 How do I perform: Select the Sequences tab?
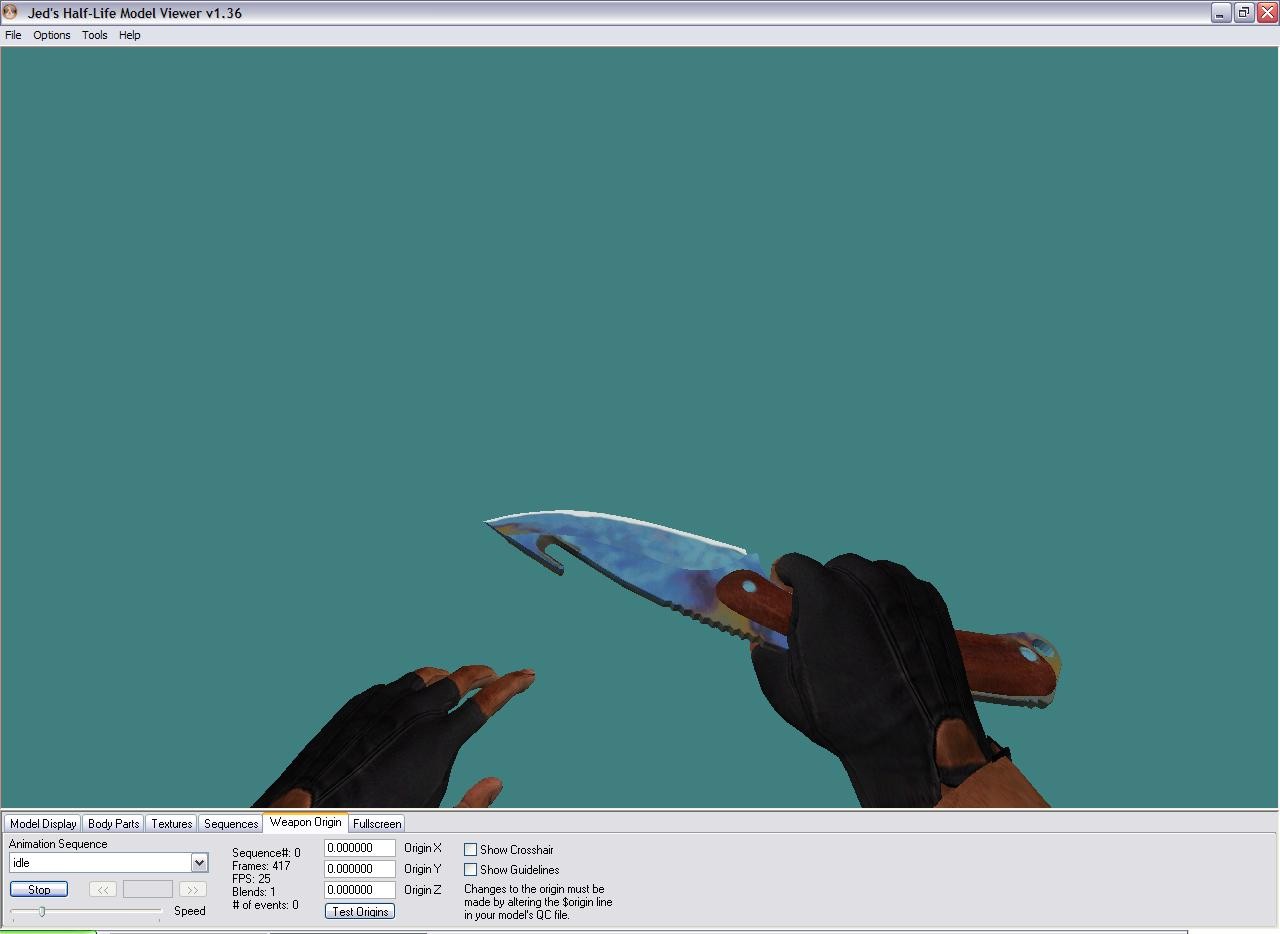click(230, 823)
